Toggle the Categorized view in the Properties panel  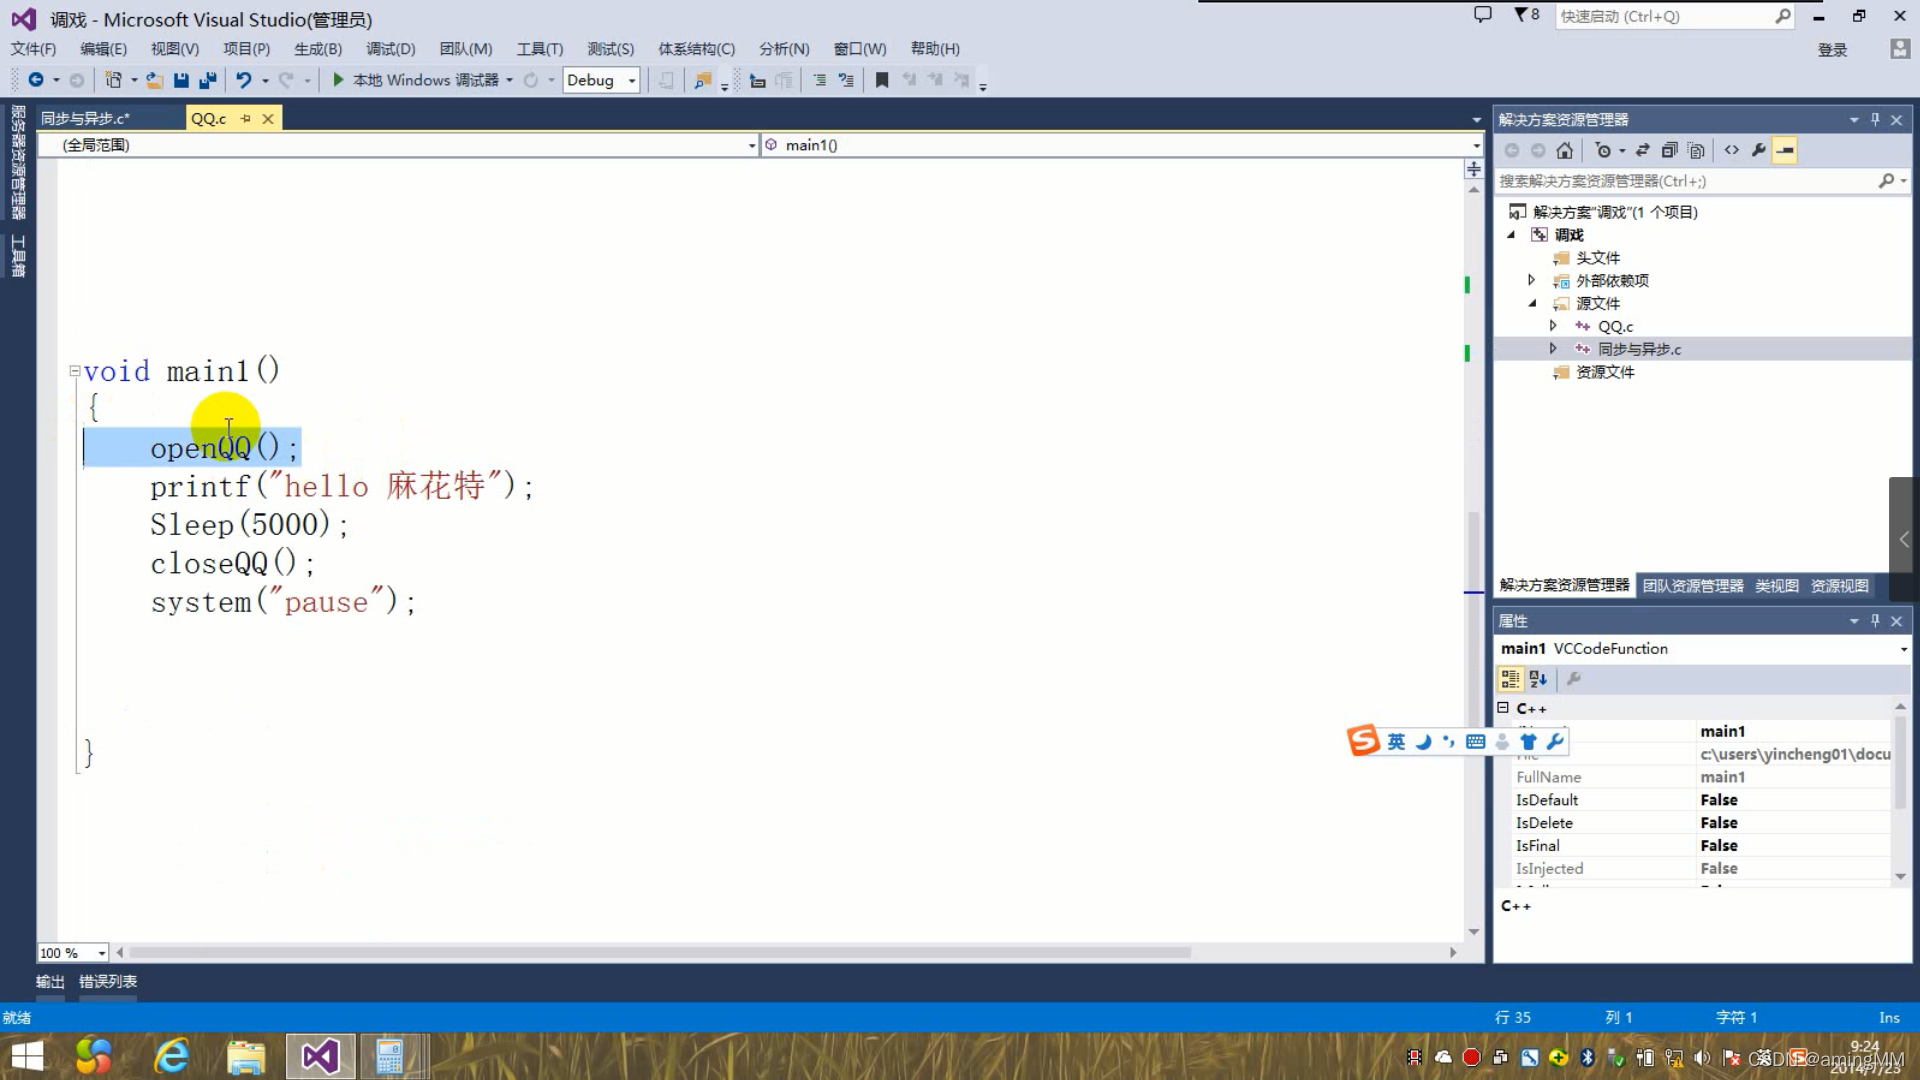(x=1510, y=679)
